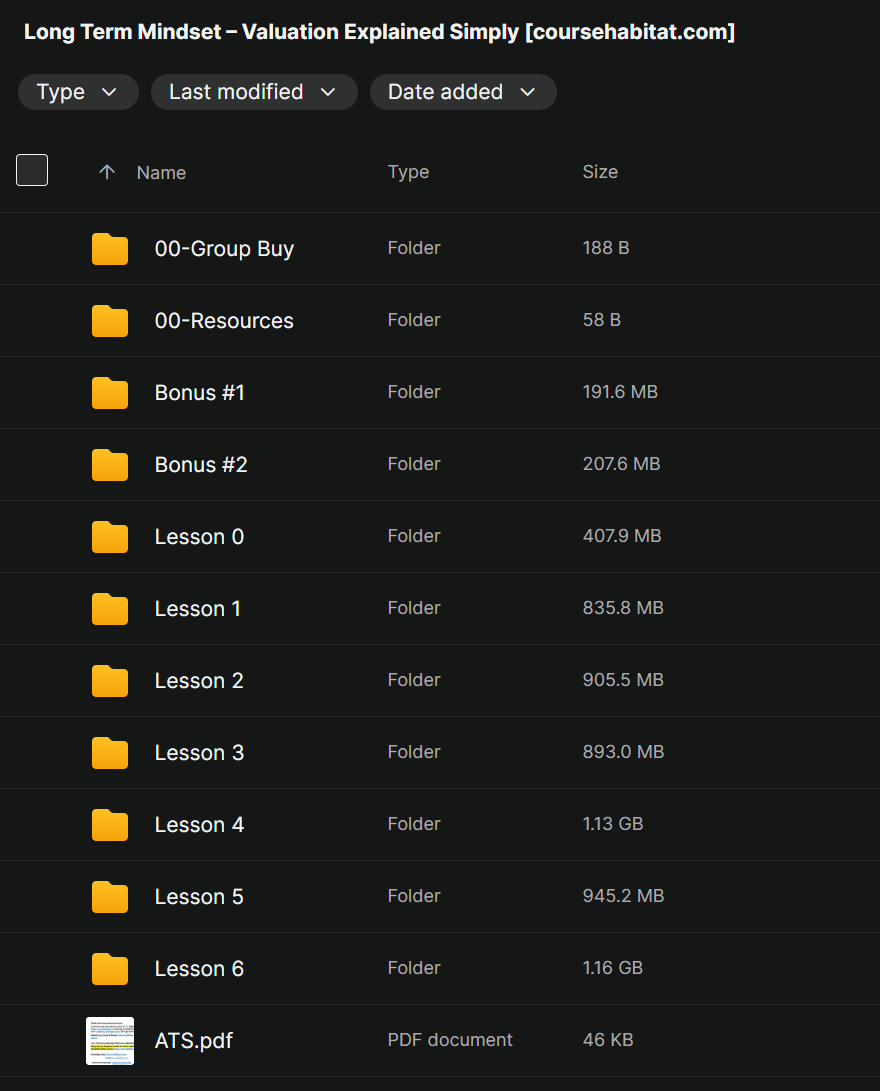880x1091 pixels.
Task: Click the 00-Resources folder icon
Action: [110, 321]
